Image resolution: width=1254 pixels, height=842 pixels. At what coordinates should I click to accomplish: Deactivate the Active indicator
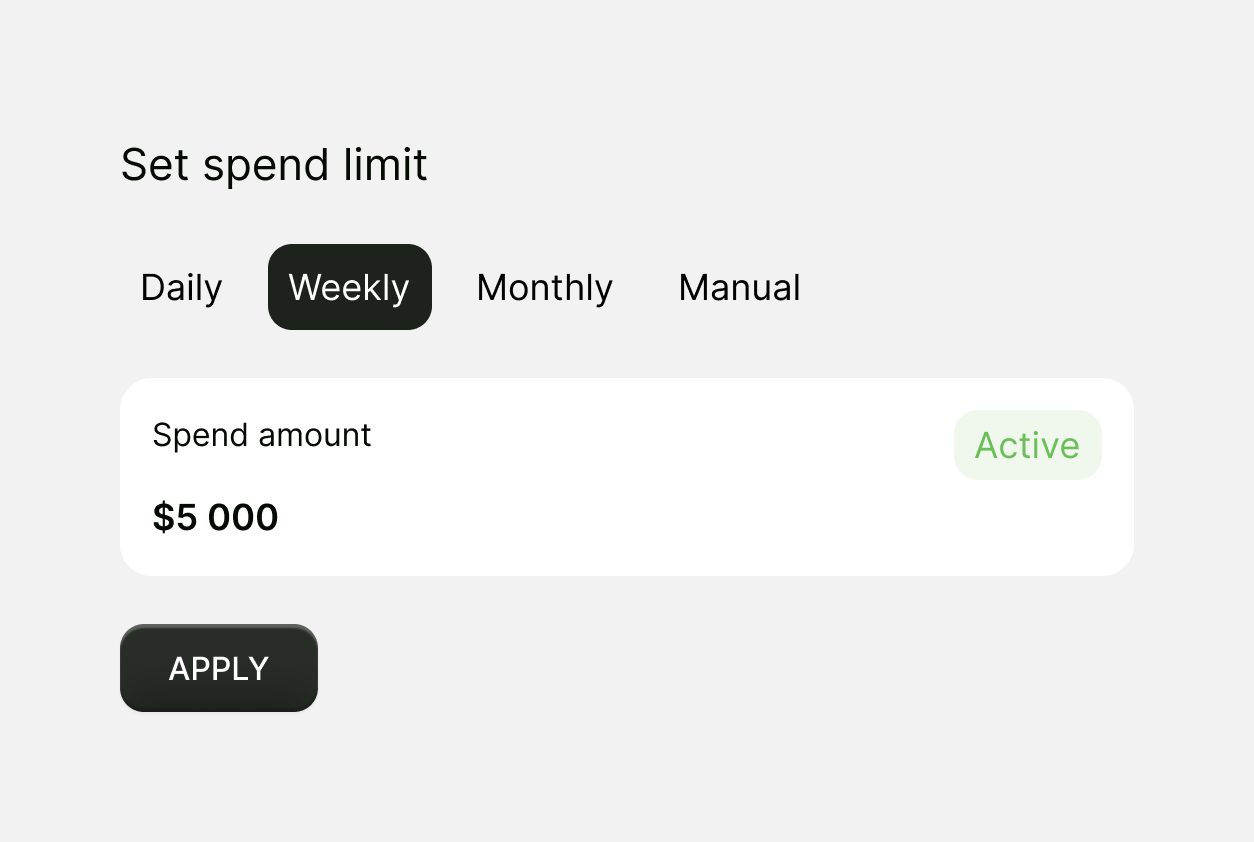click(x=1027, y=445)
